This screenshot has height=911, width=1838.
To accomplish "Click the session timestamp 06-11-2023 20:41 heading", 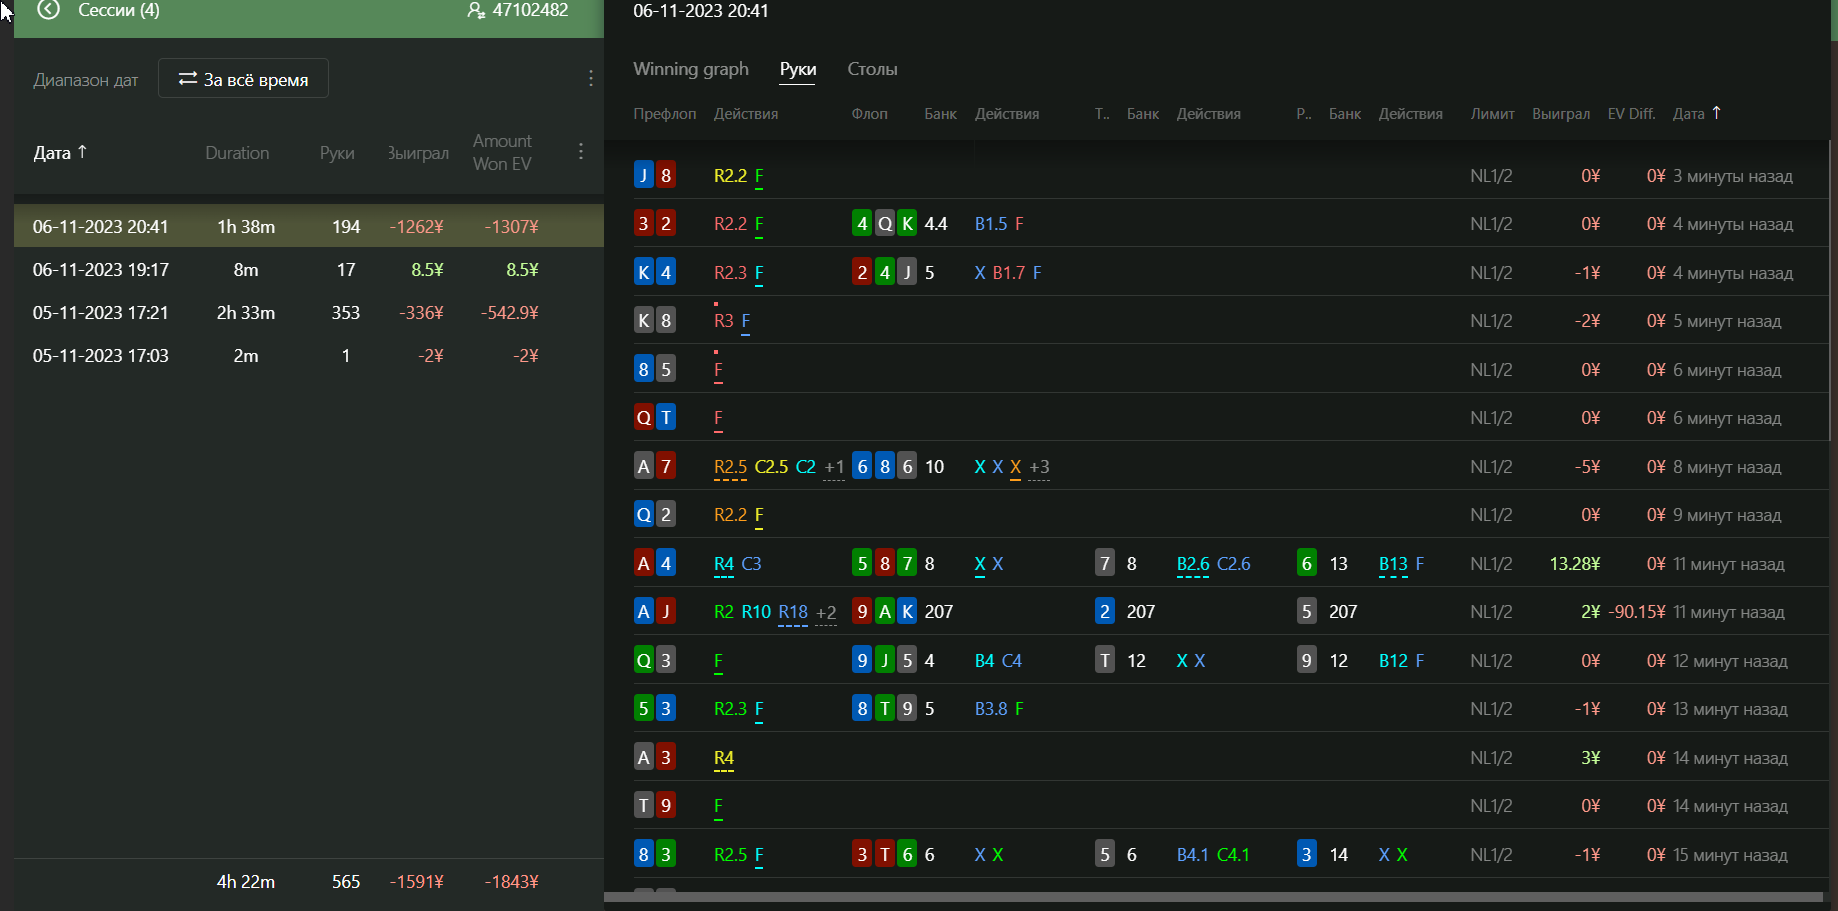I will [701, 11].
